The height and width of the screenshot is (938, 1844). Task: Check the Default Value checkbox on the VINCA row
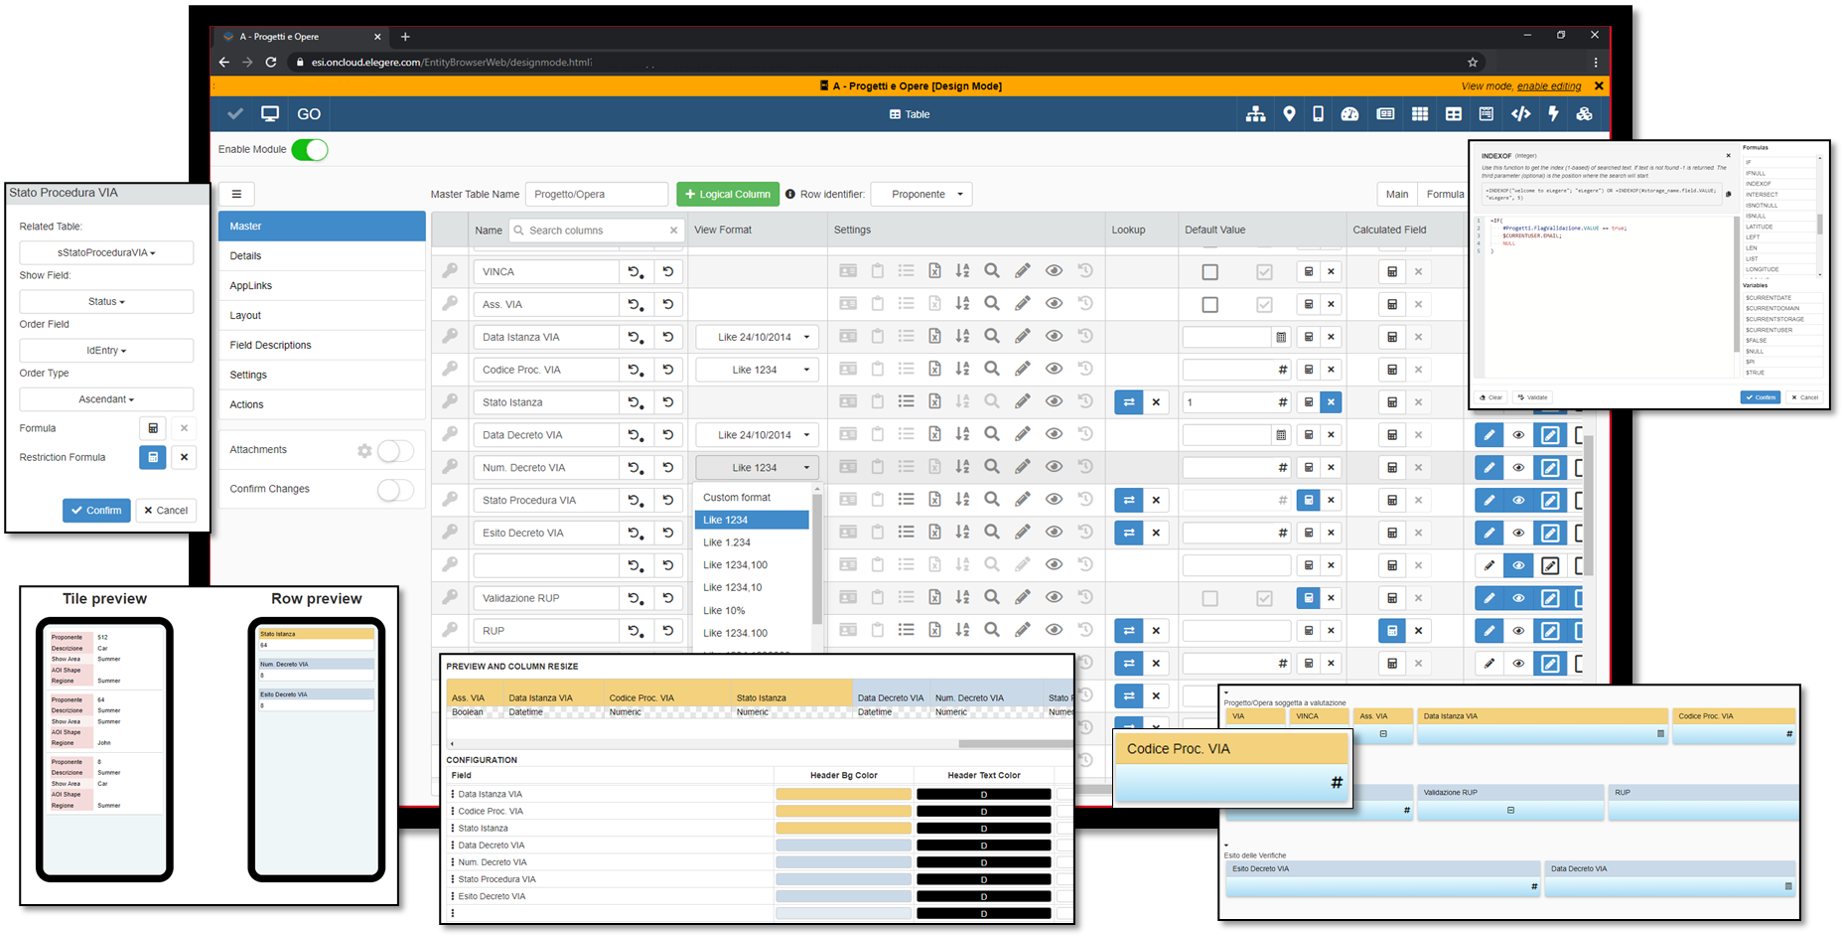[1211, 271]
